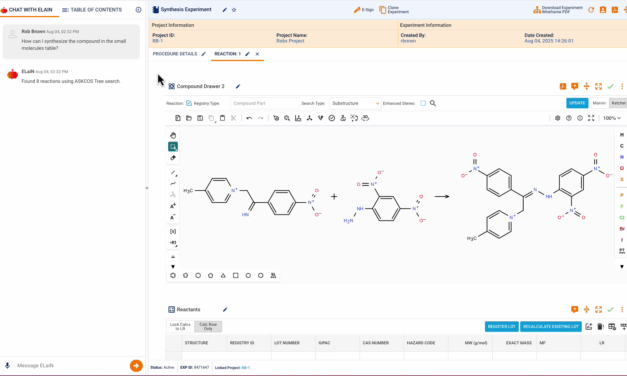Select the chain drawing tool

pos(173,184)
